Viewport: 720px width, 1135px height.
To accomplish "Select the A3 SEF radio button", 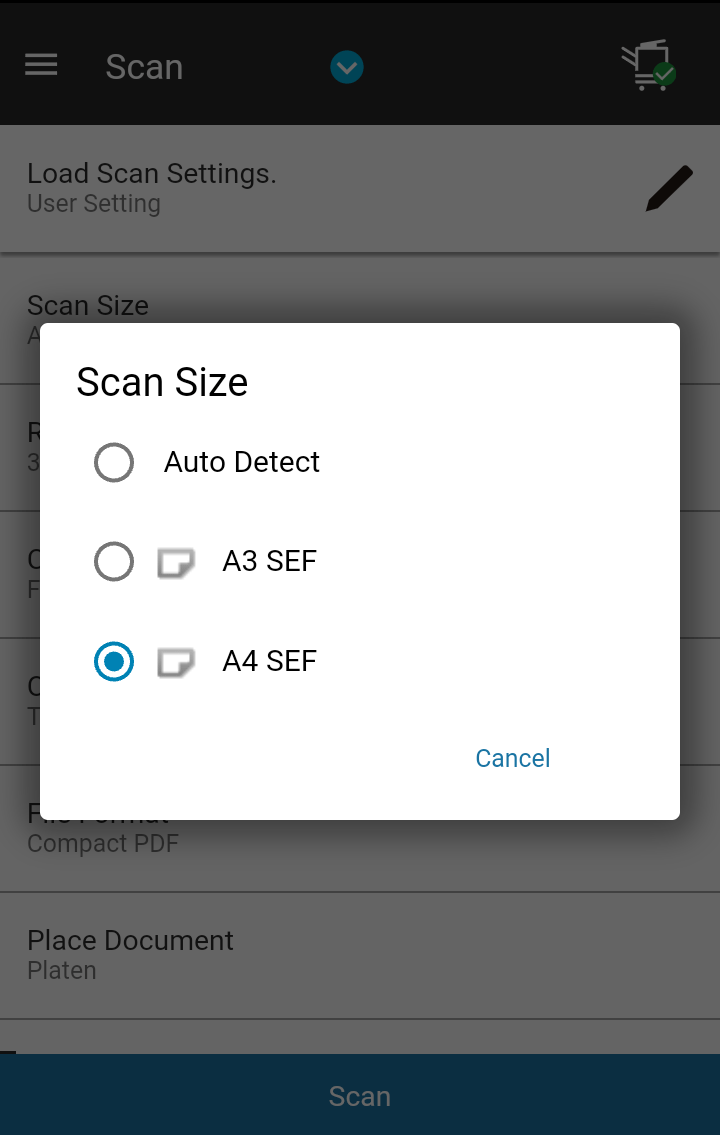I will 114,562.
